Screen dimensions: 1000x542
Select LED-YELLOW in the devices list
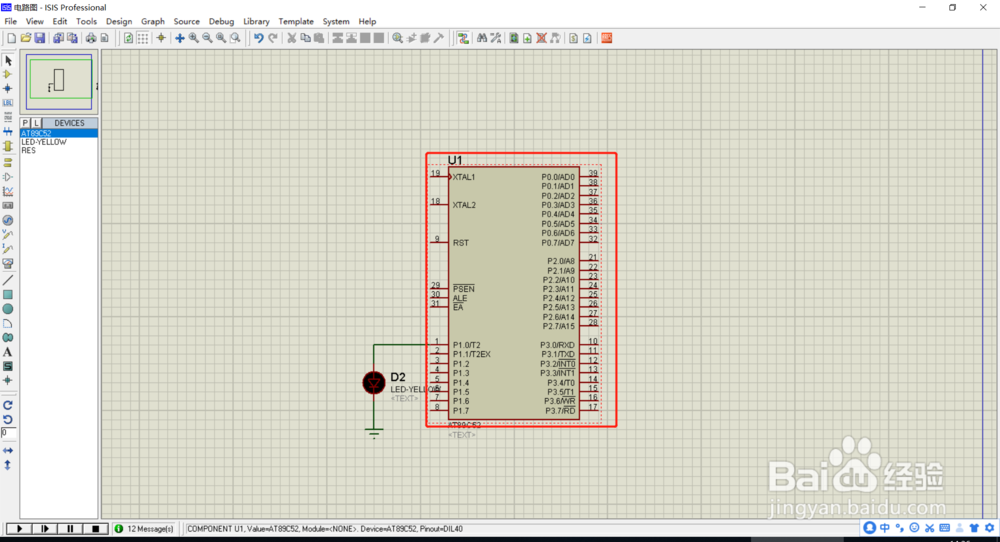[x=59, y=142]
